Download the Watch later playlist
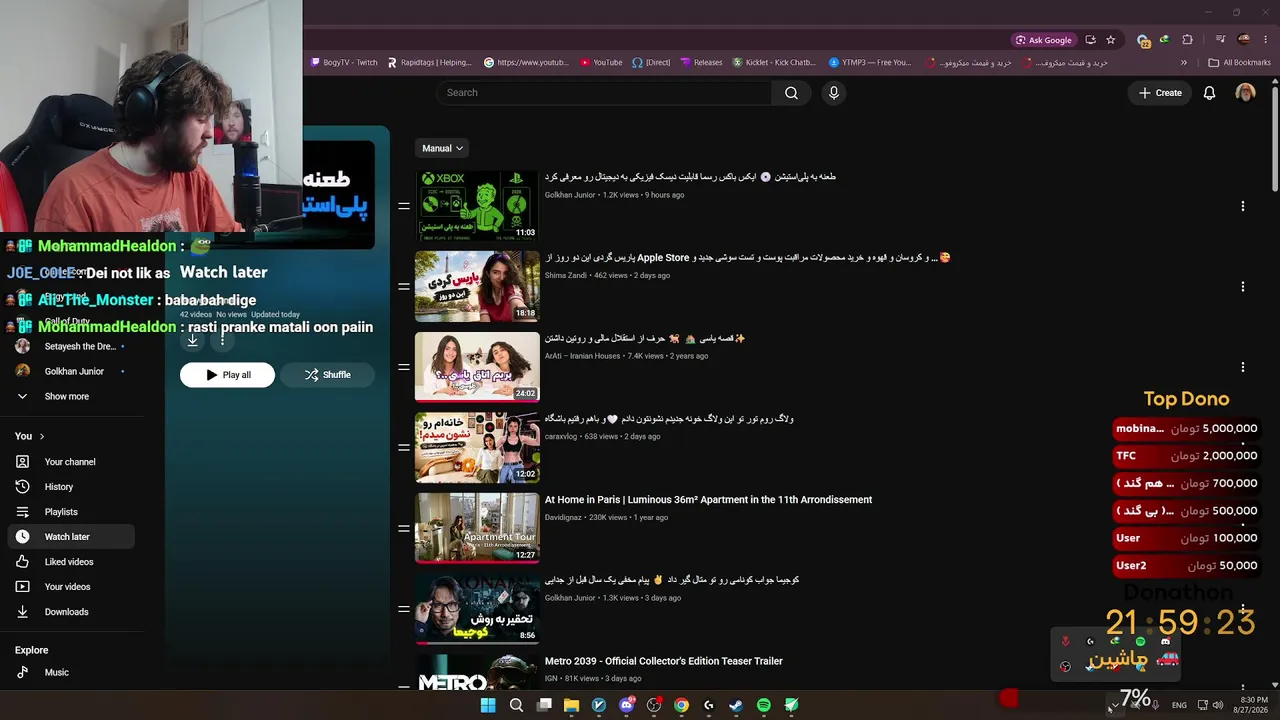Viewport: 1280px width, 720px height. click(193, 341)
